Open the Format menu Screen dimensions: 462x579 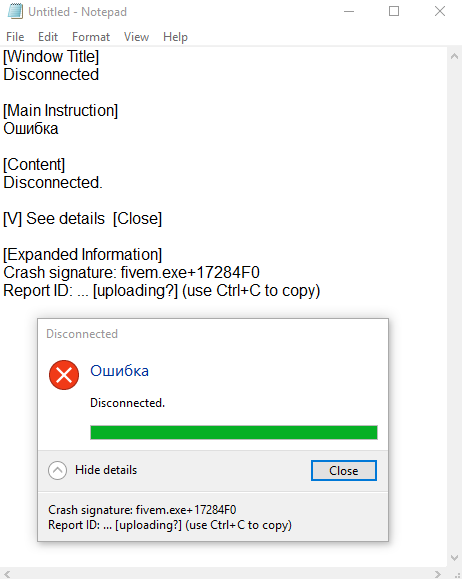(91, 37)
